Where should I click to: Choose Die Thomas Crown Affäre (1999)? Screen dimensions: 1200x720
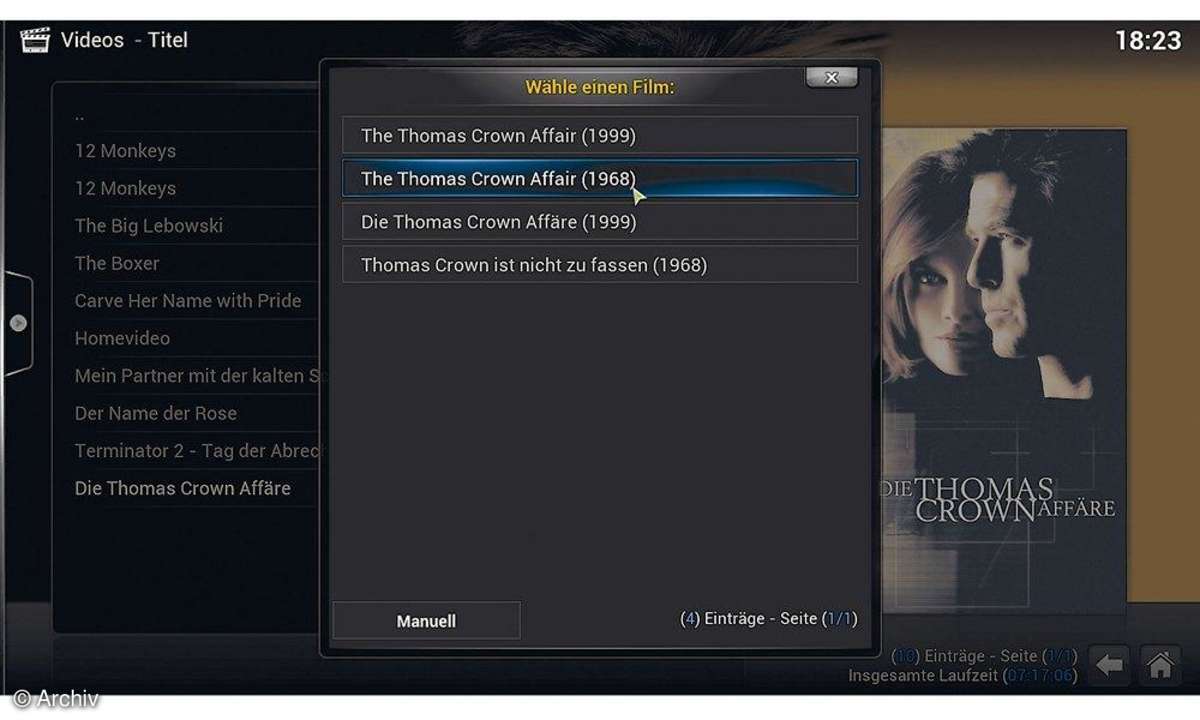600,222
